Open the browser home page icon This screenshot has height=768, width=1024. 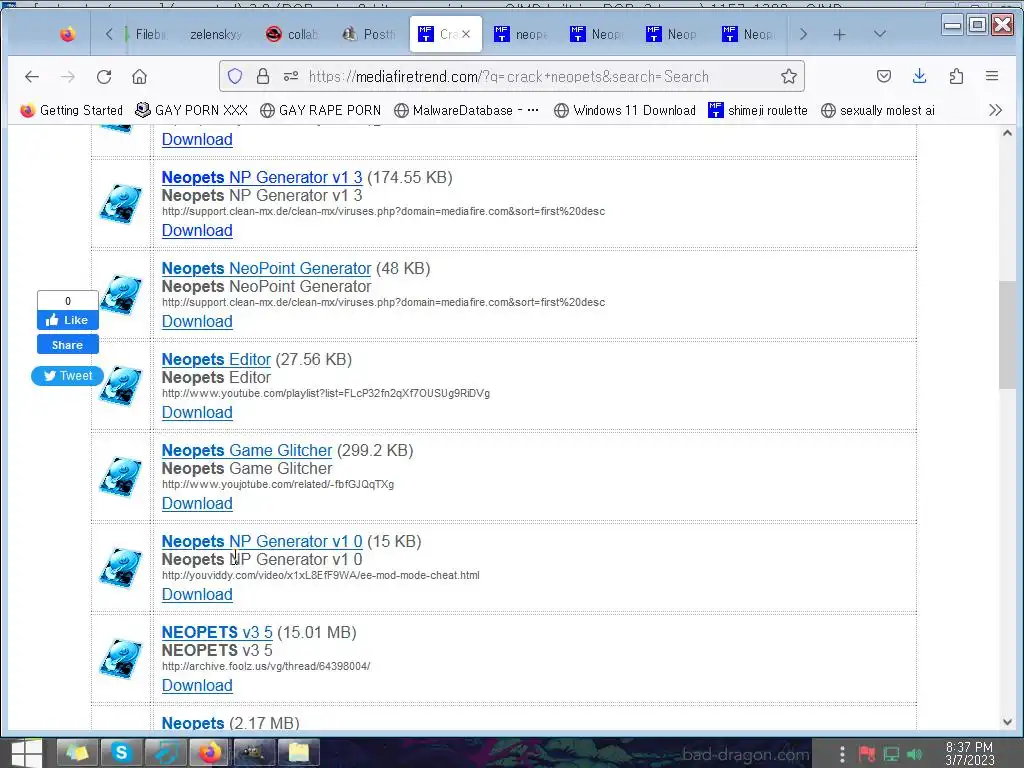[x=139, y=76]
